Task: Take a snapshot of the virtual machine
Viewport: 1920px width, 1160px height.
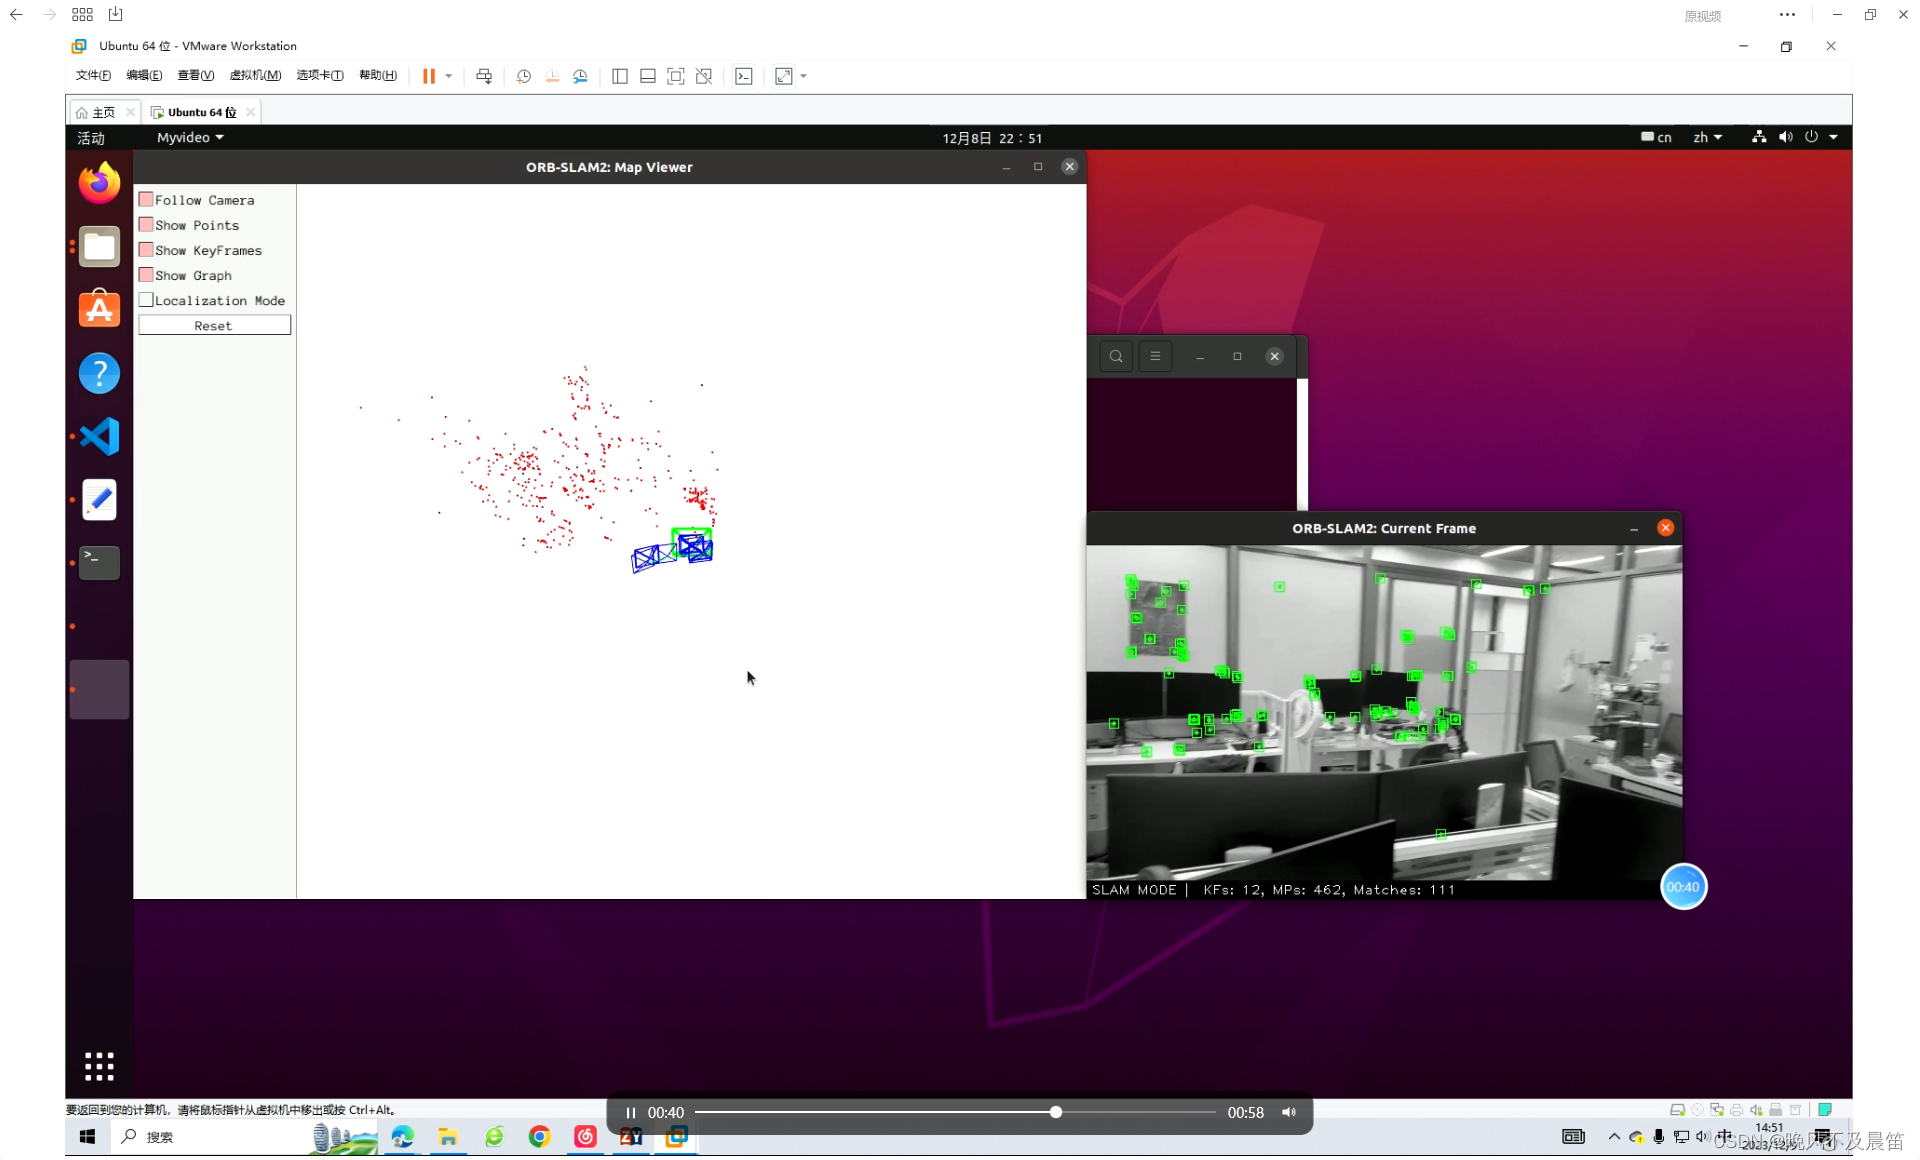Action: coord(523,76)
